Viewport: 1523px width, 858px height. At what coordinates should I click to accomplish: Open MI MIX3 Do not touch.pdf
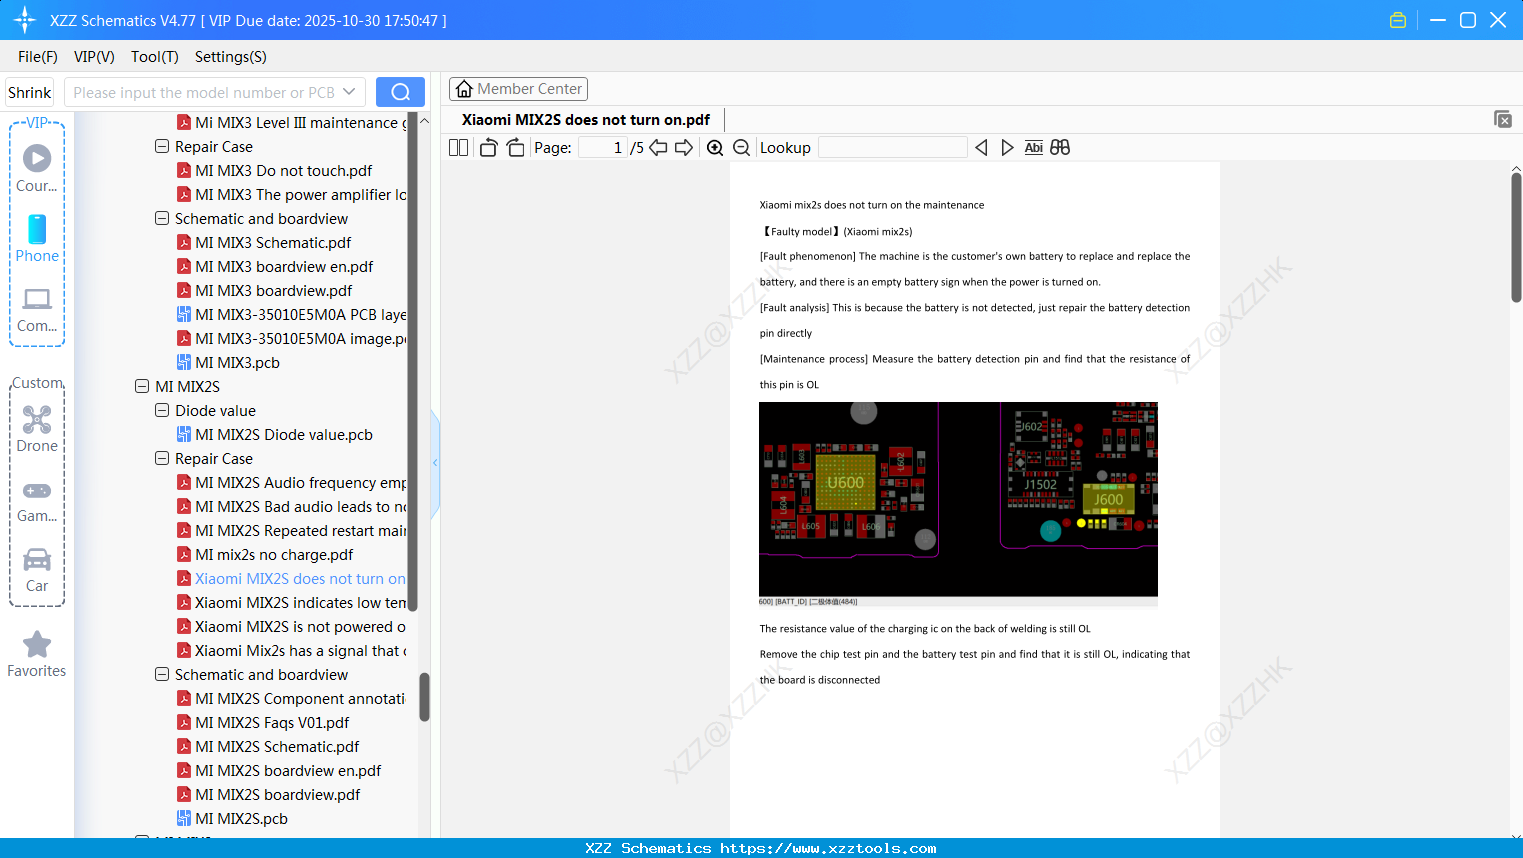pos(284,171)
